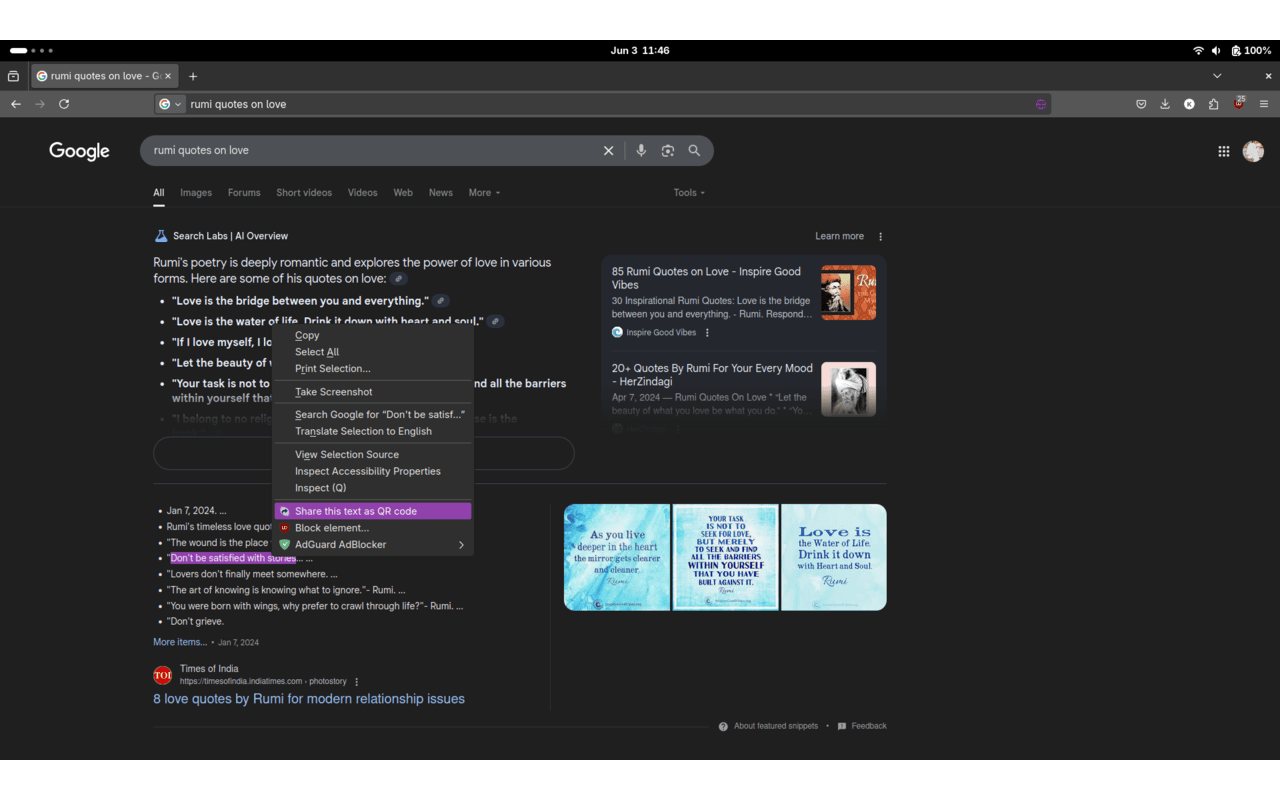Screen dimensions: 1280x800
Task: Open the Pocket save icon in toolbar
Action: coord(1141,104)
